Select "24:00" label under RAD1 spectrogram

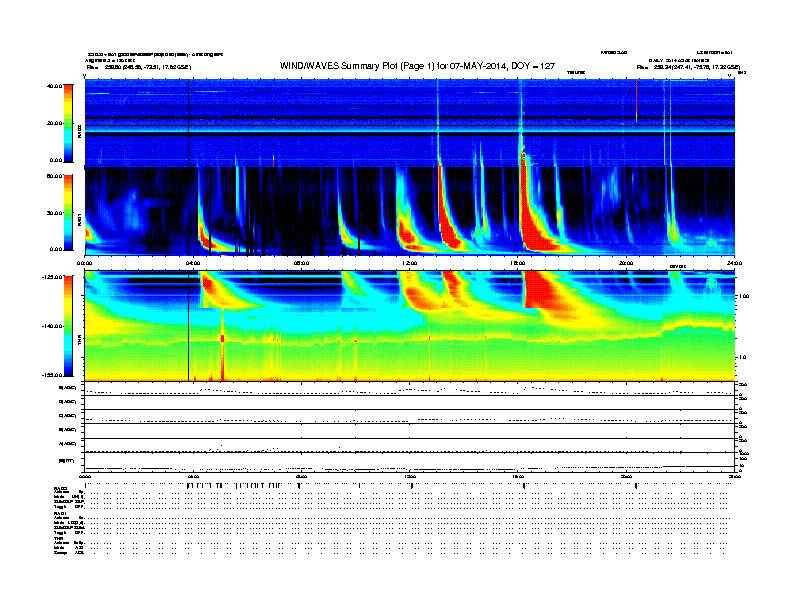click(x=734, y=263)
